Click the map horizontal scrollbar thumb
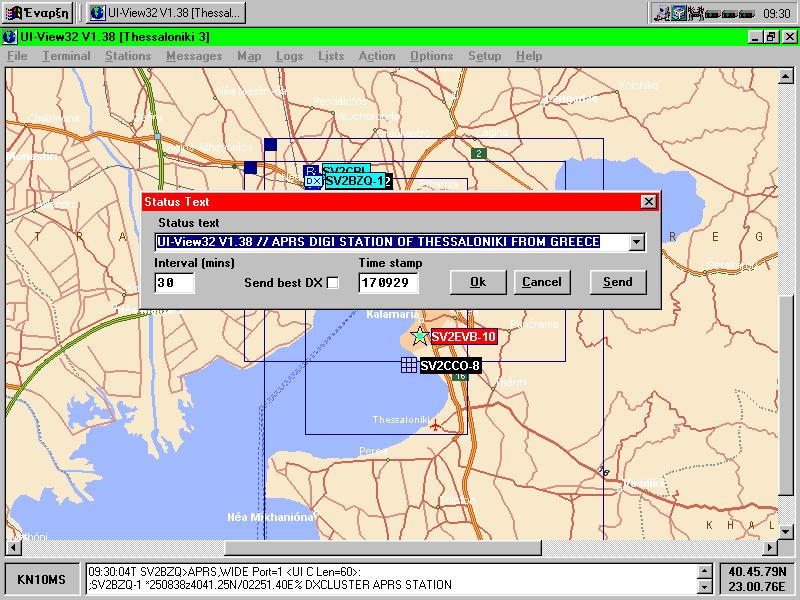 [383, 548]
